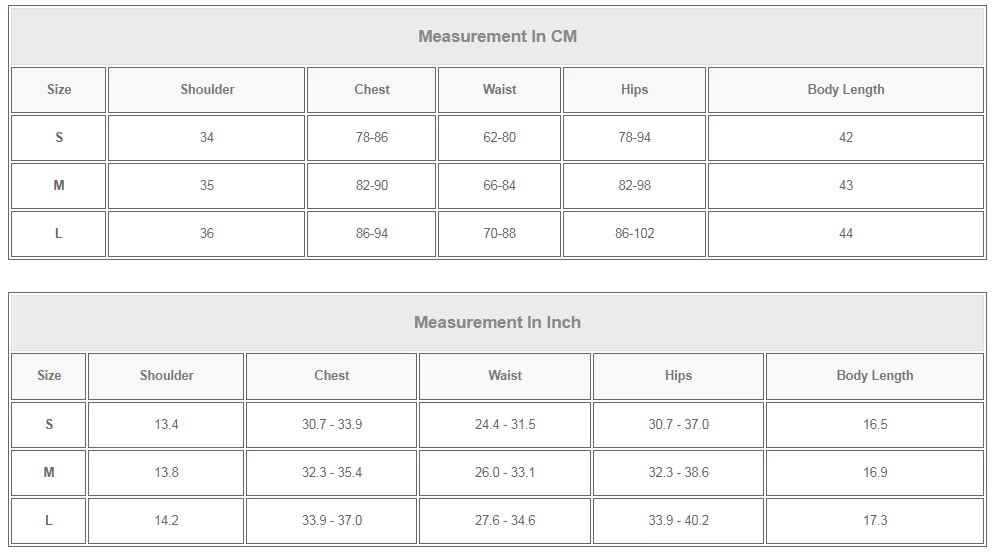Select the 27.6 - 34.6 waist cell
The height and width of the screenshot is (553, 997).
click(x=505, y=521)
